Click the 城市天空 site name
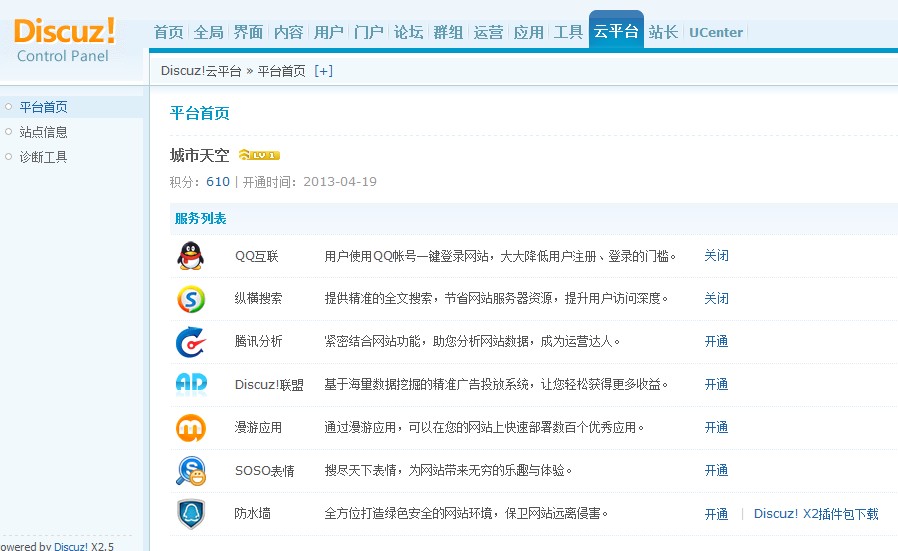This screenshot has width=898, height=551. coord(199,155)
